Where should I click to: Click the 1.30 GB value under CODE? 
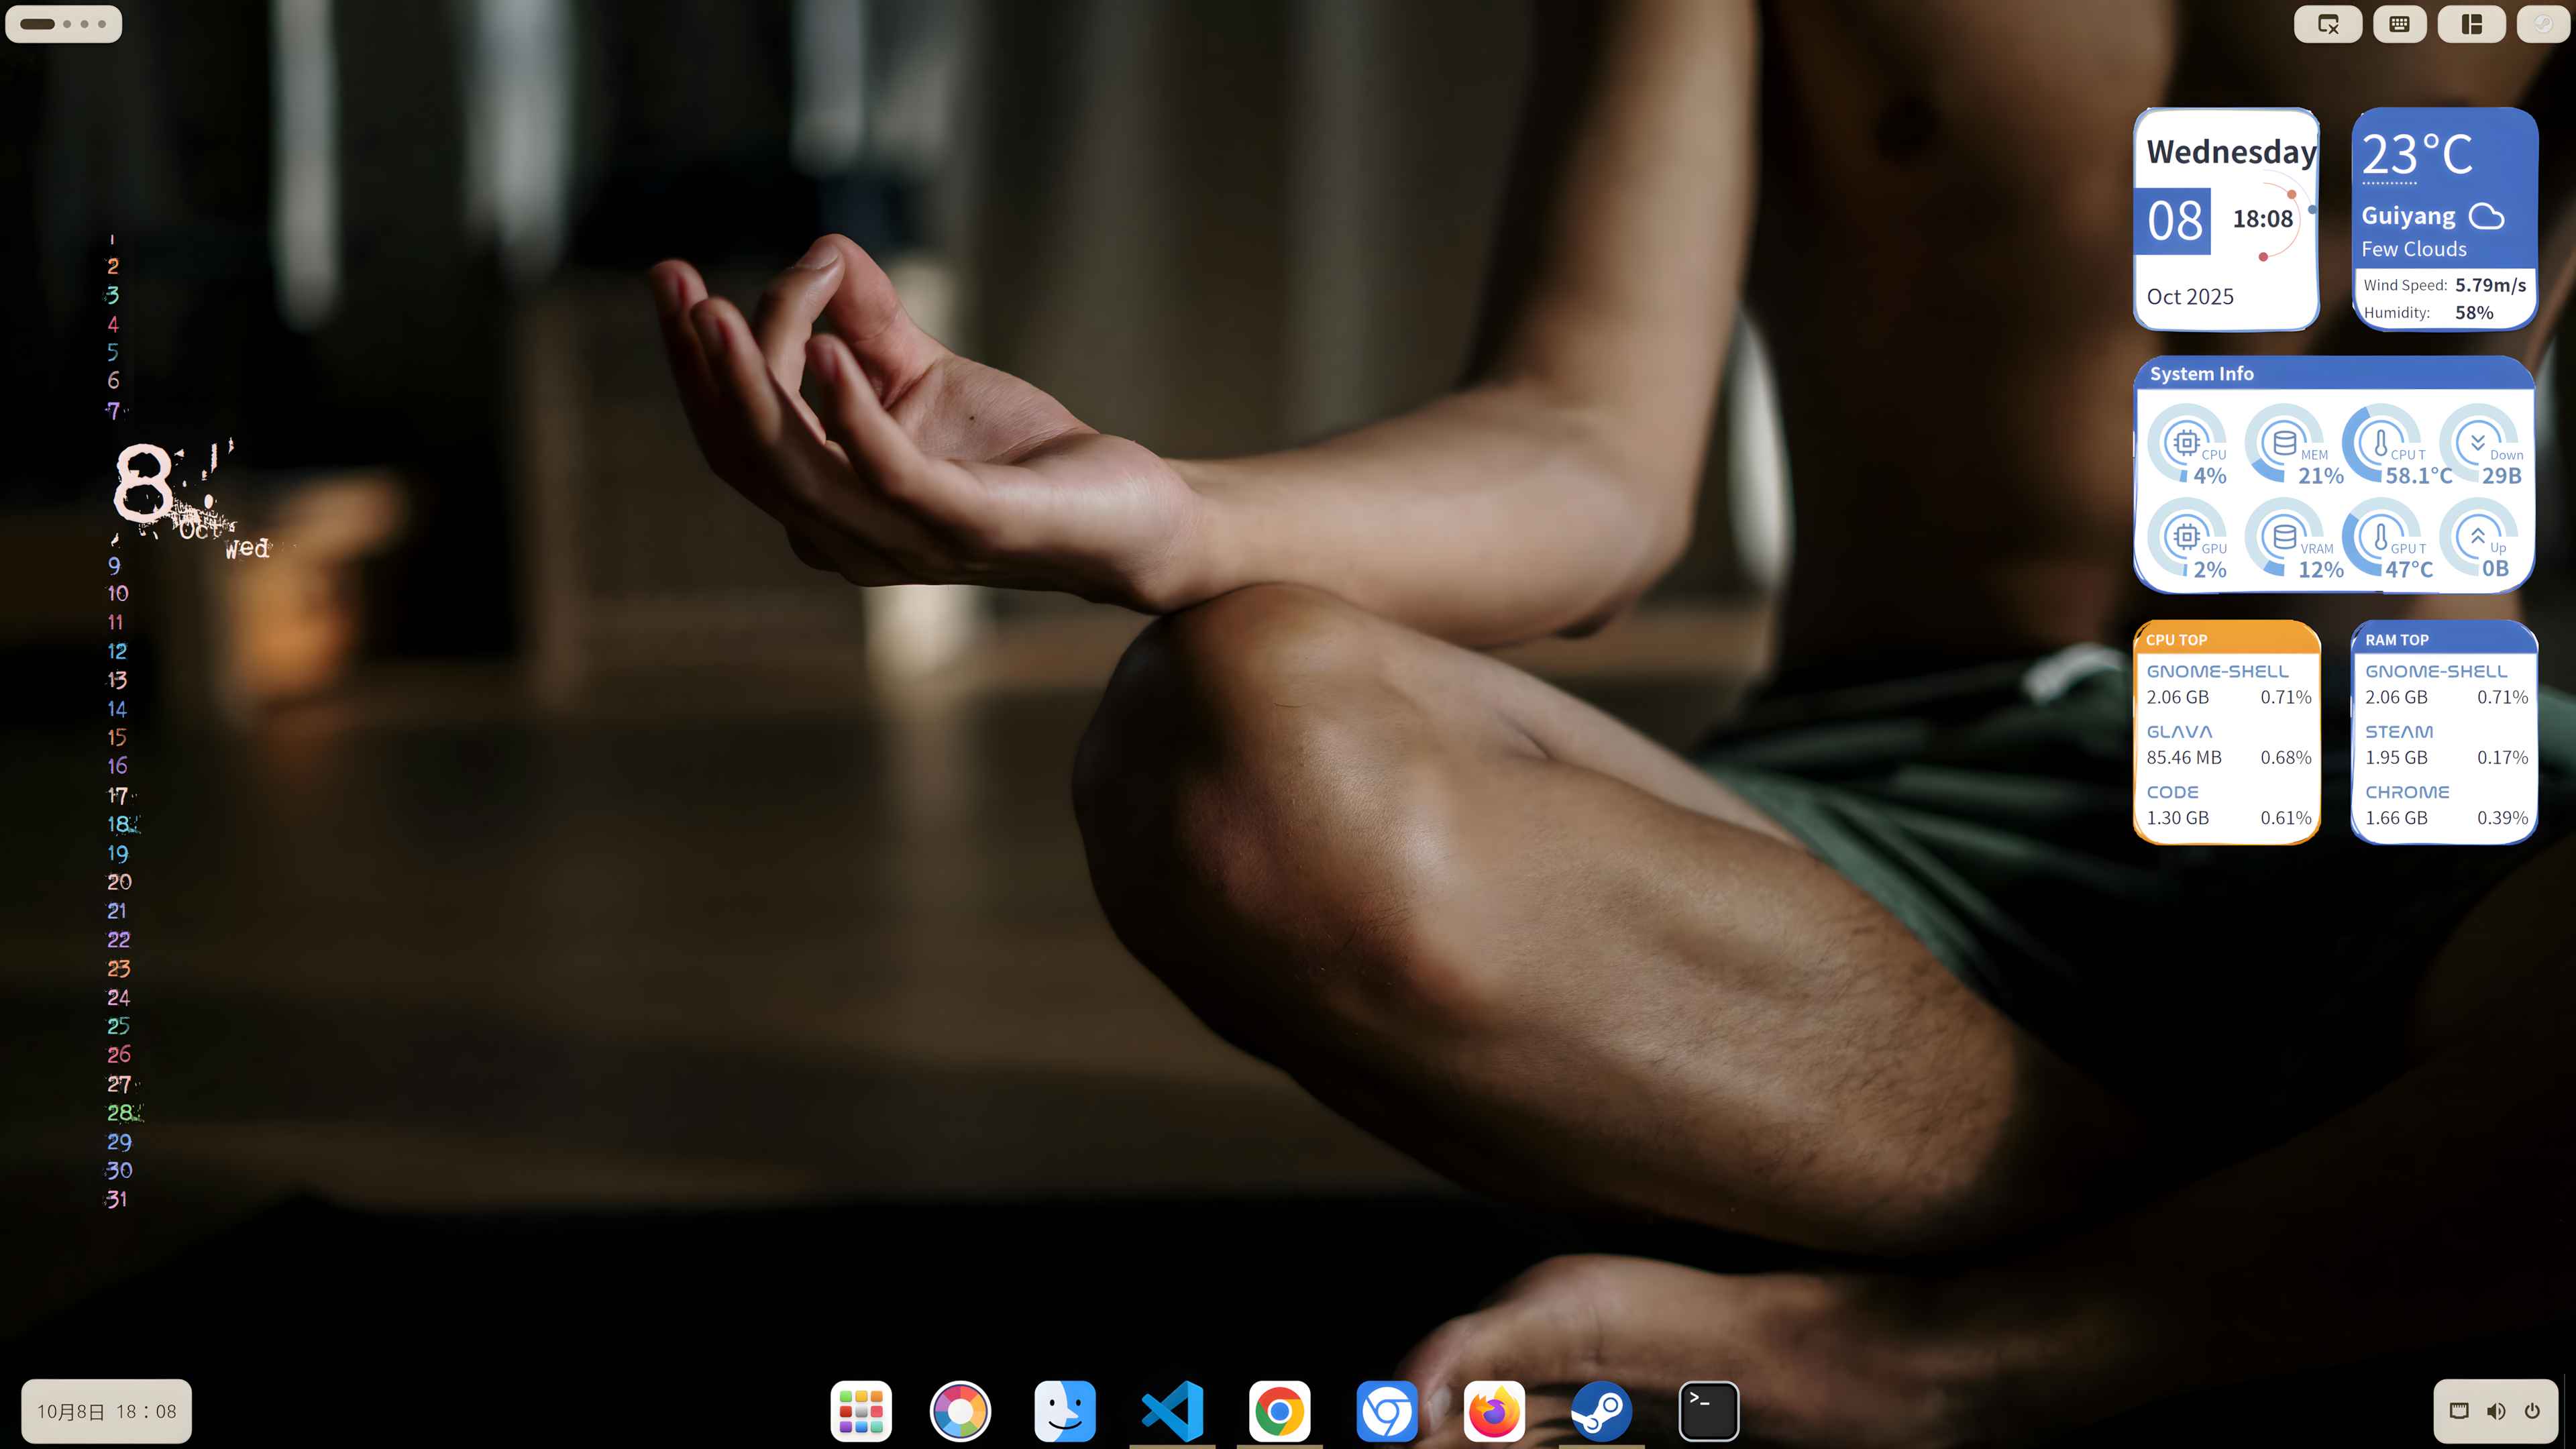pos(2178,818)
